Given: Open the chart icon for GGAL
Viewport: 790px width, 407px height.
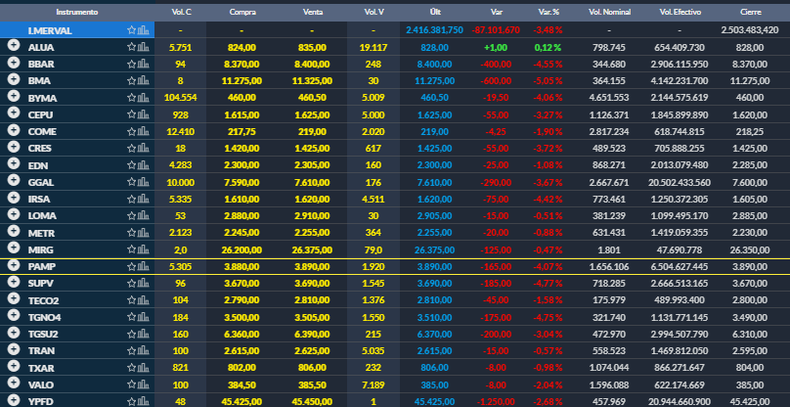Looking at the screenshot, I should [144, 182].
